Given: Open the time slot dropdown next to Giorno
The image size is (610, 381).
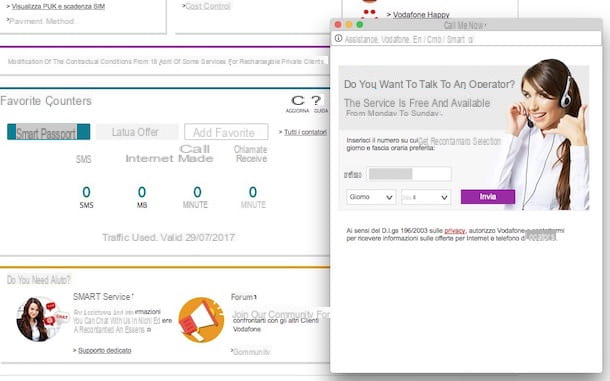Looking at the screenshot, I should point(426,197).
